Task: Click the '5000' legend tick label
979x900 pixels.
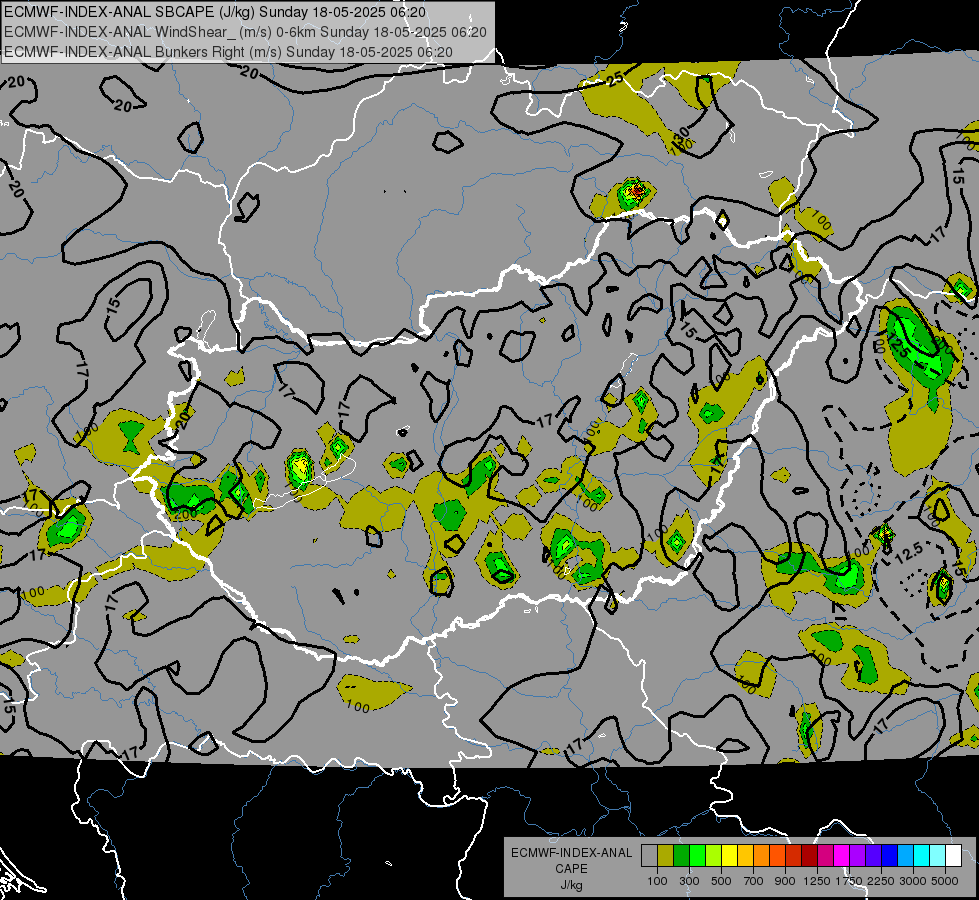Action: [x=945, y=881]
